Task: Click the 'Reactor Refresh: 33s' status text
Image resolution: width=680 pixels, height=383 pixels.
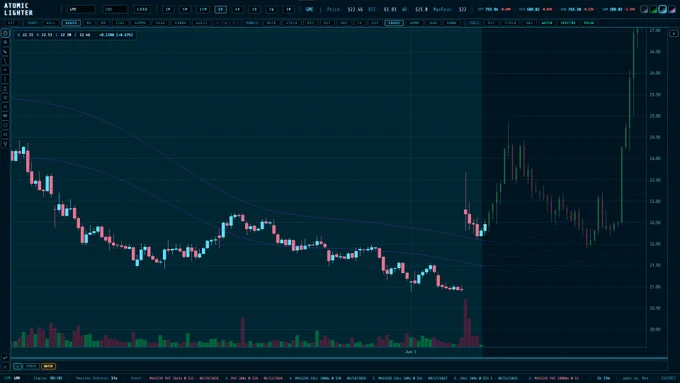Action: (x=97, y=378)
